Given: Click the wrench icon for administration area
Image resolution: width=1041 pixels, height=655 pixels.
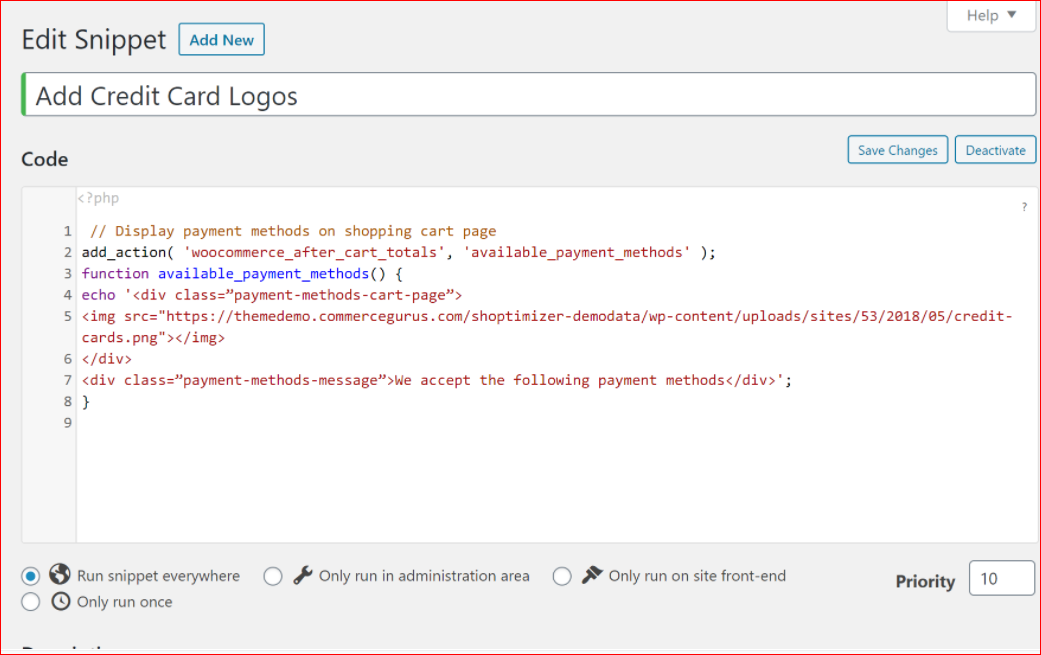Looking at the screenshot, I should [x=302, y=575].
